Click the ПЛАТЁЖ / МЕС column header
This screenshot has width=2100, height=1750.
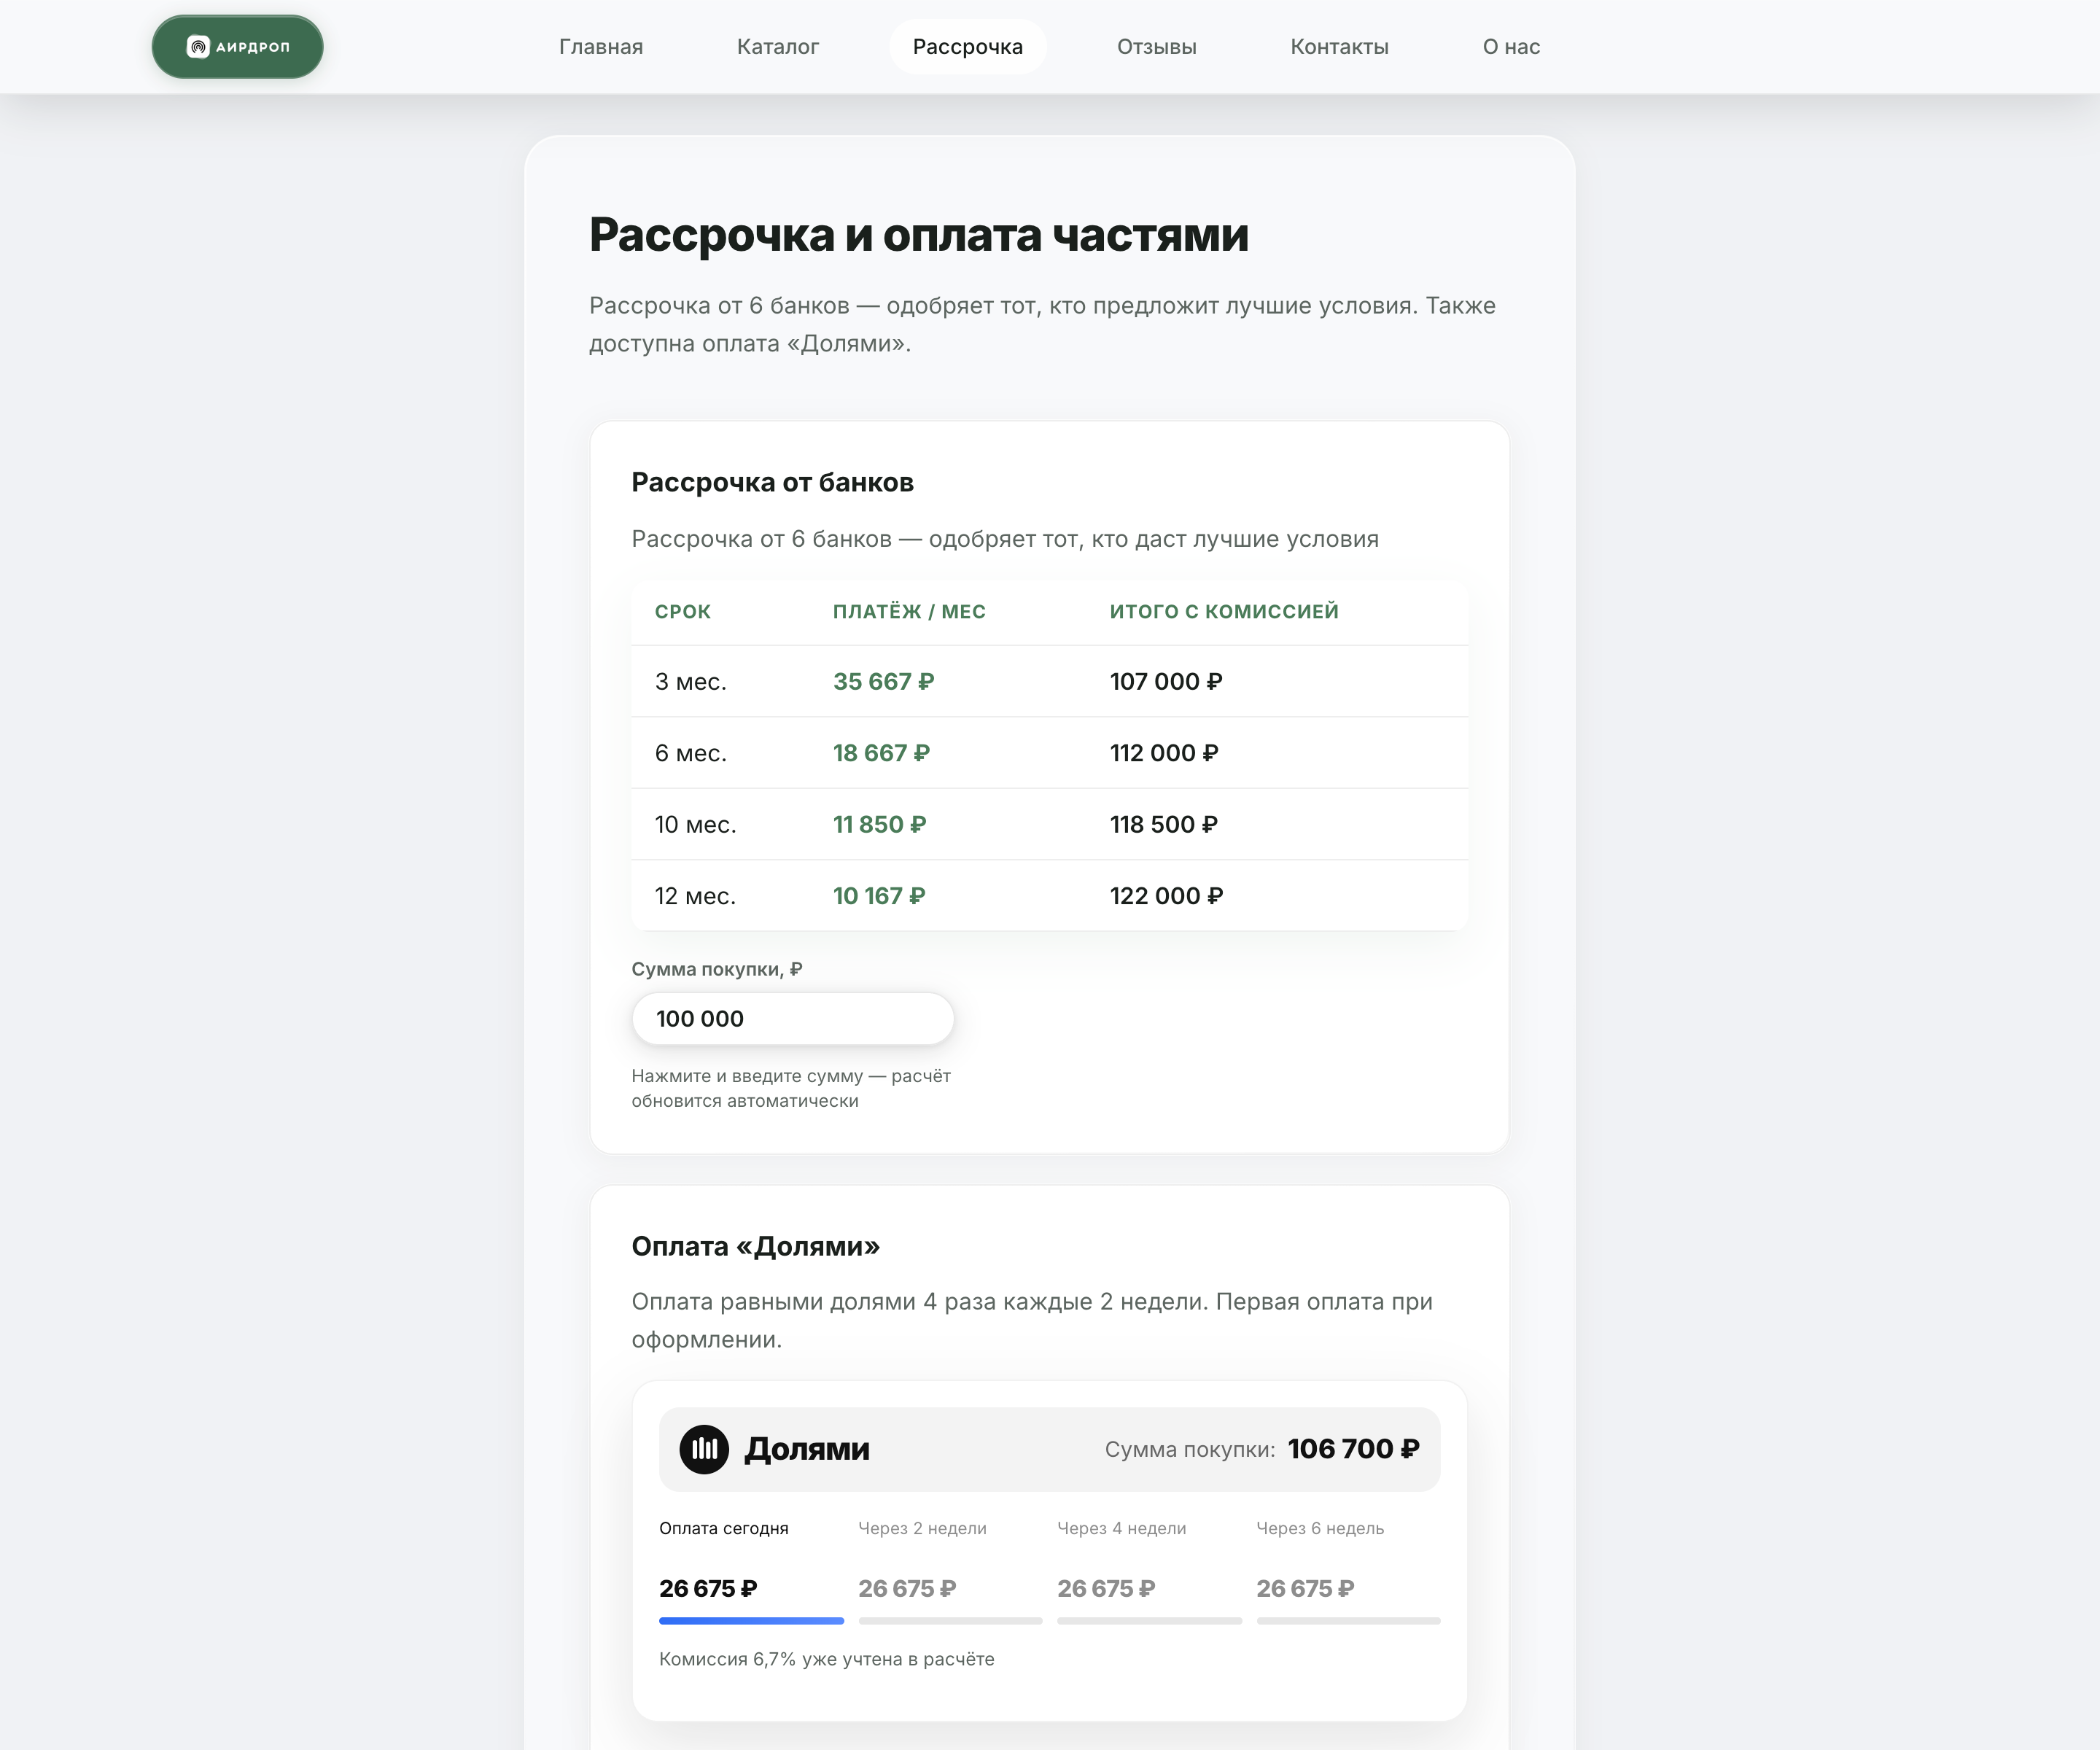(909, 612)
